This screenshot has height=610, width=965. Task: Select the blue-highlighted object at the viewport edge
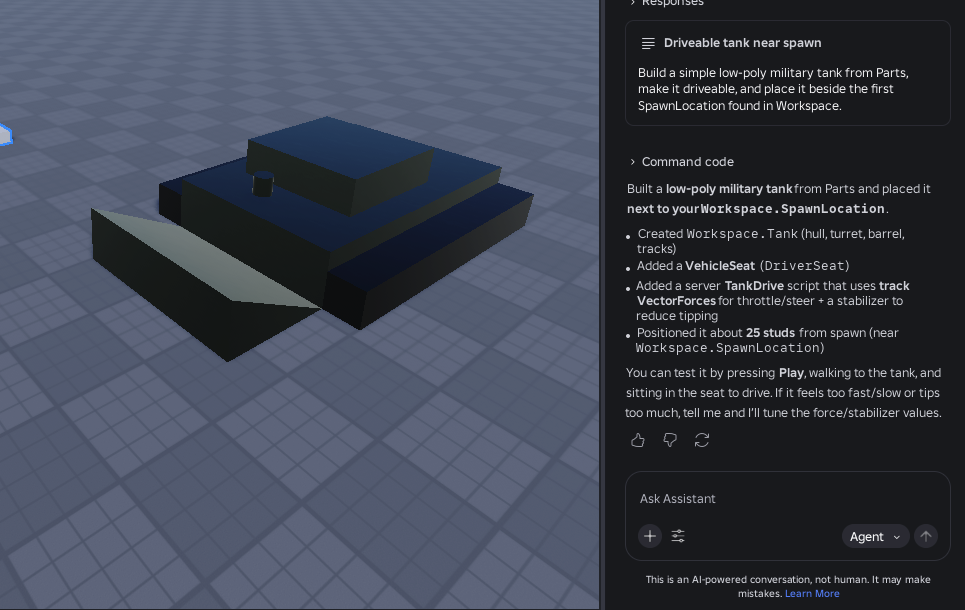4,134
